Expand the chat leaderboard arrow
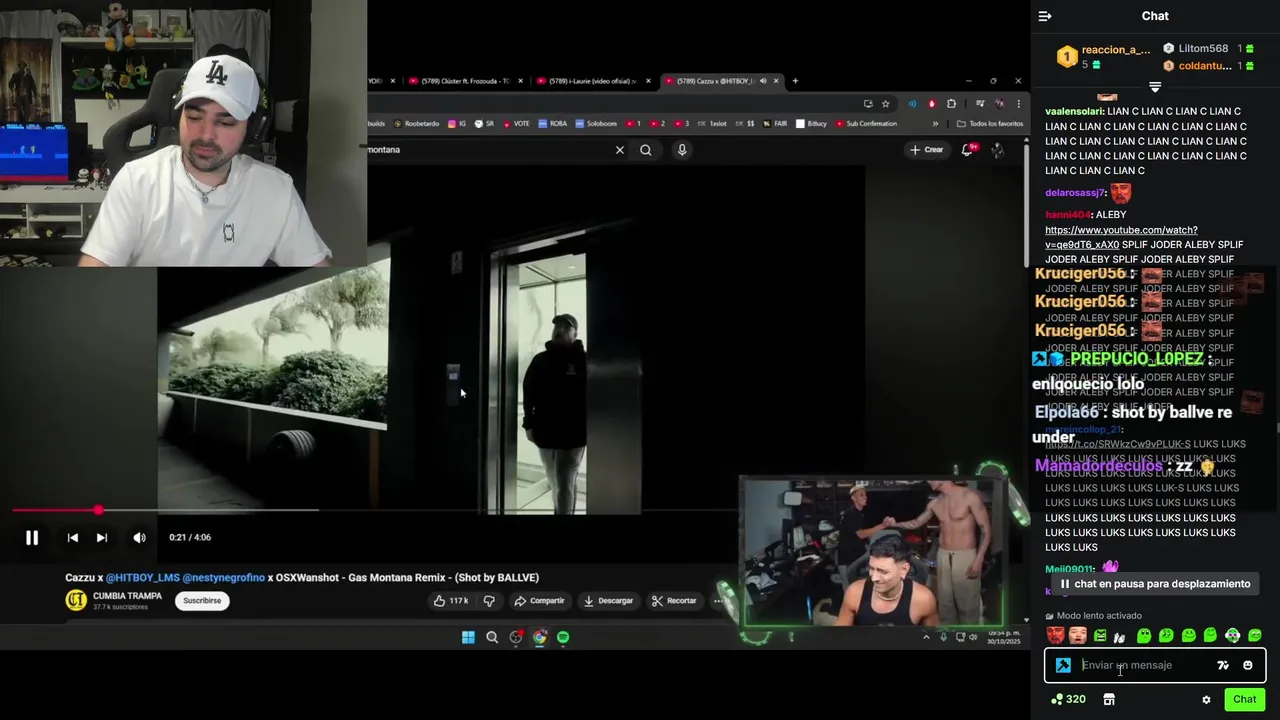1280x720 pixels. click(x=1155, y=87)
